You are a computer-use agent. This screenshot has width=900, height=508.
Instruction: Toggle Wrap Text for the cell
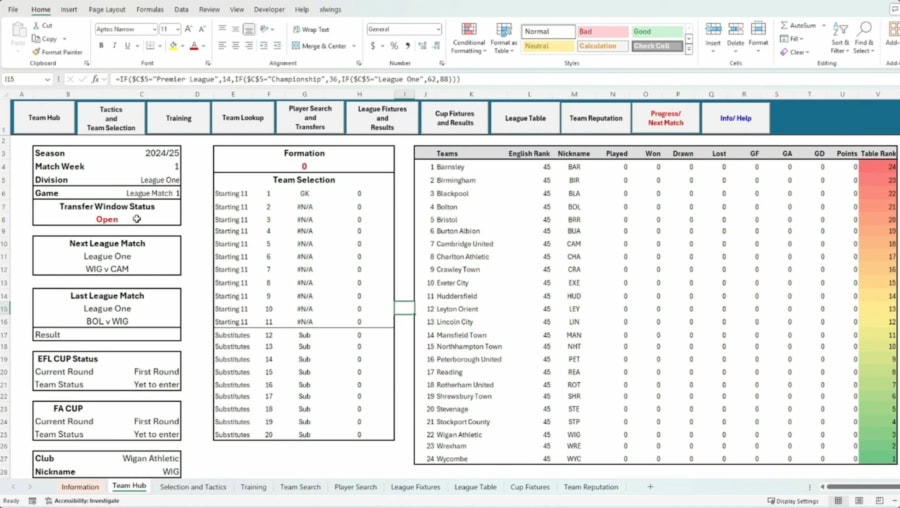point(314,30)
